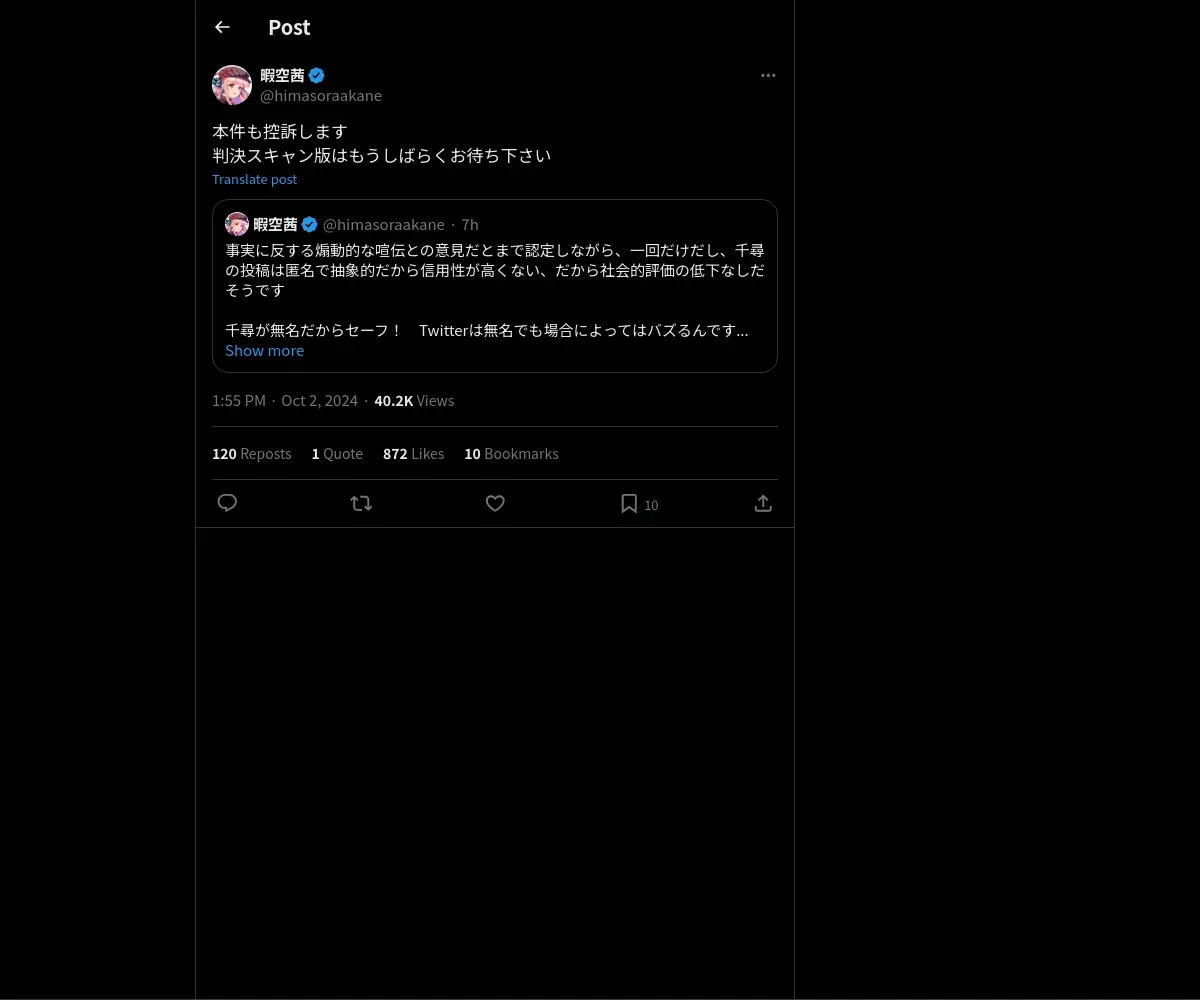
Task: Click the reply speech bubble icon
Action: (x=227, y=503)
